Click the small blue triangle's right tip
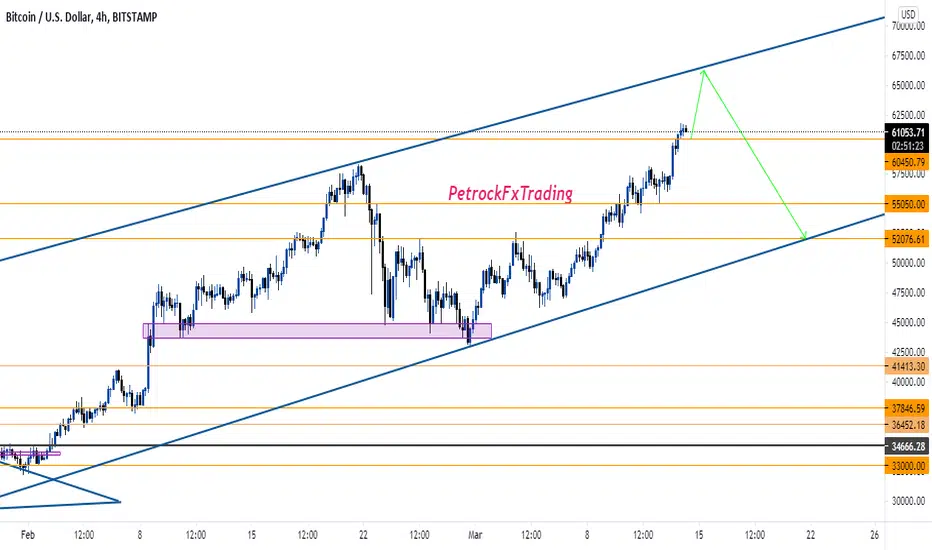Screen dimensions: 932x550 (x=120, y=501)
